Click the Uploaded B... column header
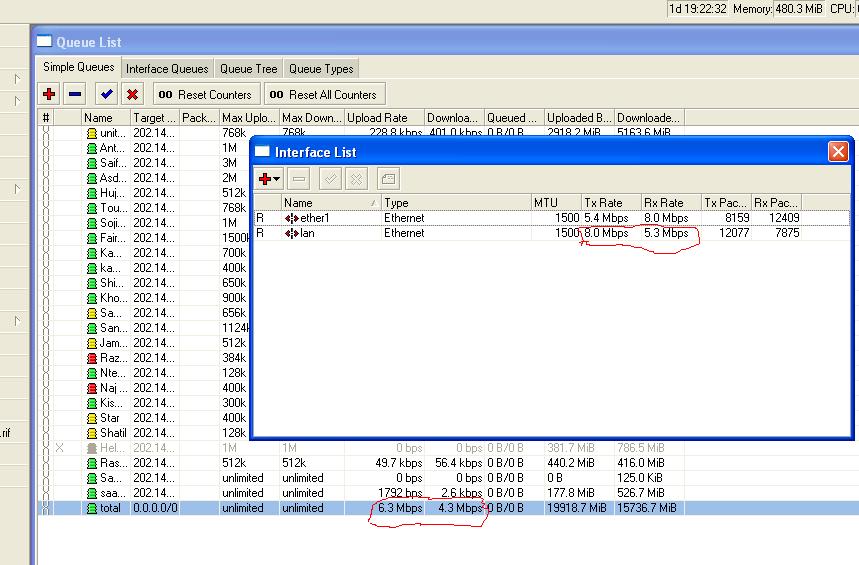The image size is (859, 565). coord(580,118)
